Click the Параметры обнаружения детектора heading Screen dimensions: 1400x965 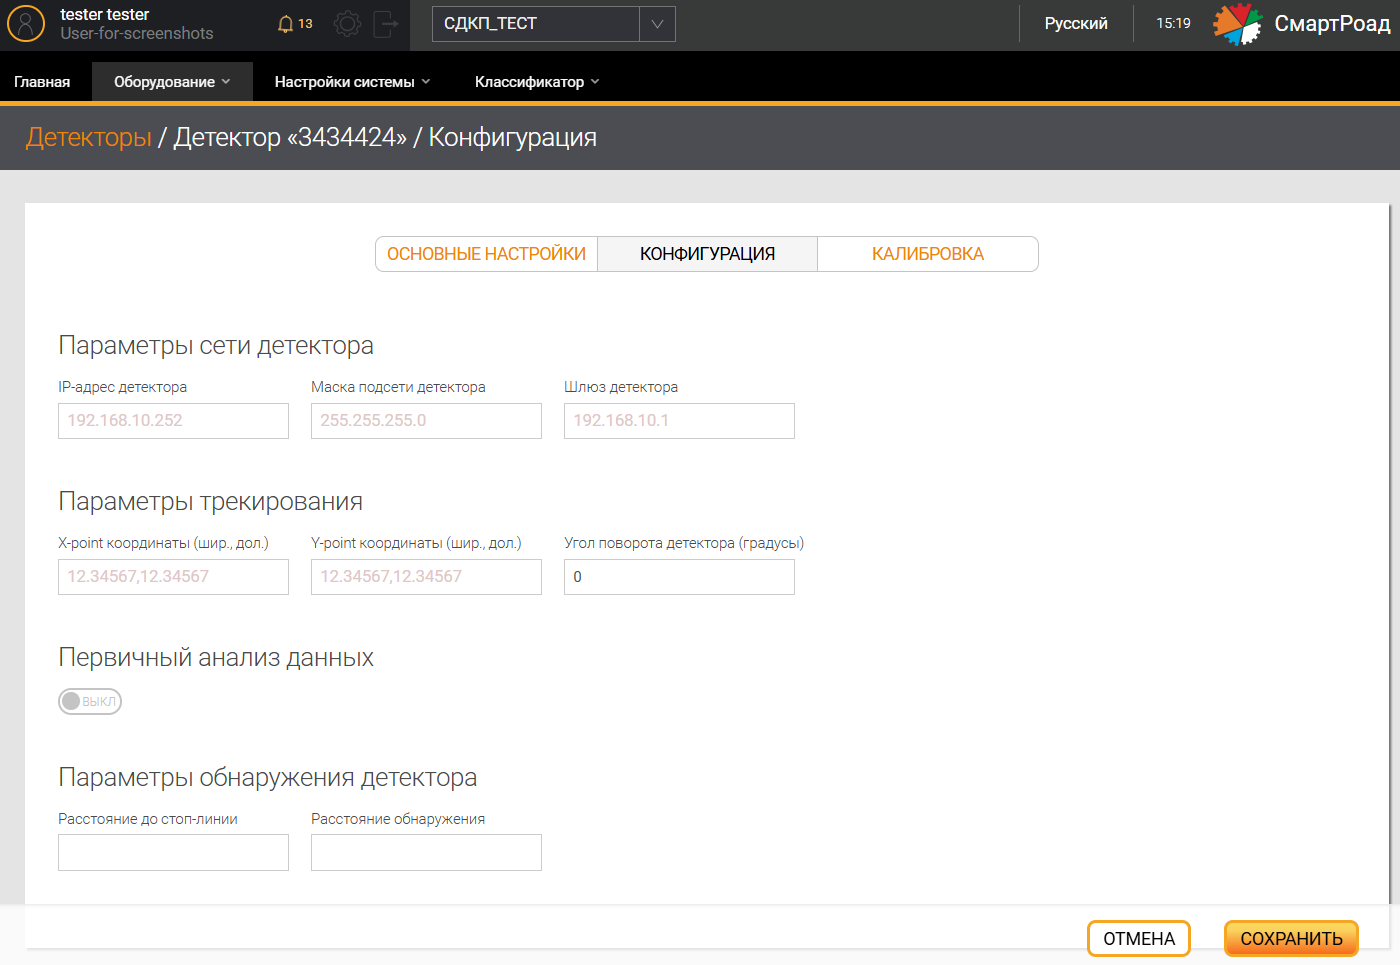coord(267,777)
